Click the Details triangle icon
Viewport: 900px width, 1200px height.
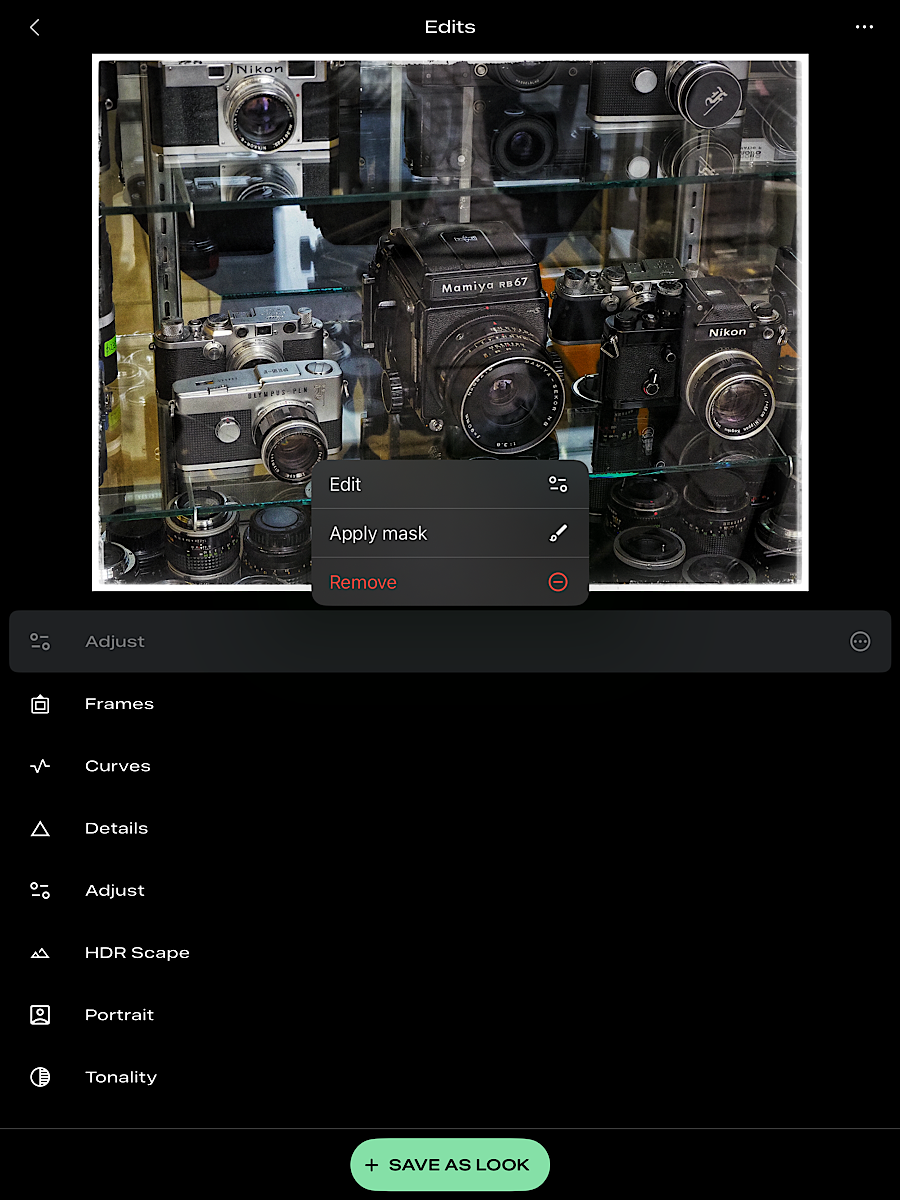pos(40,828)
